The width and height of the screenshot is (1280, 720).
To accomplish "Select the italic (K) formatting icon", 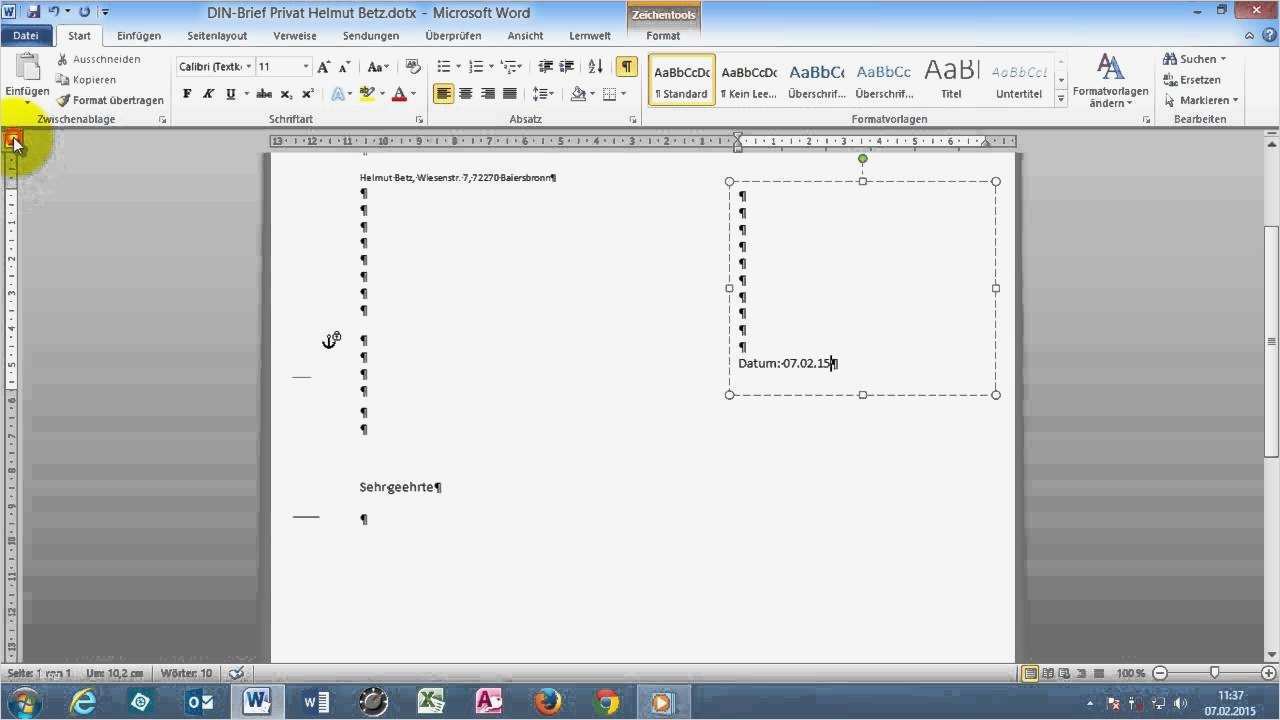I will click(207, 93).
